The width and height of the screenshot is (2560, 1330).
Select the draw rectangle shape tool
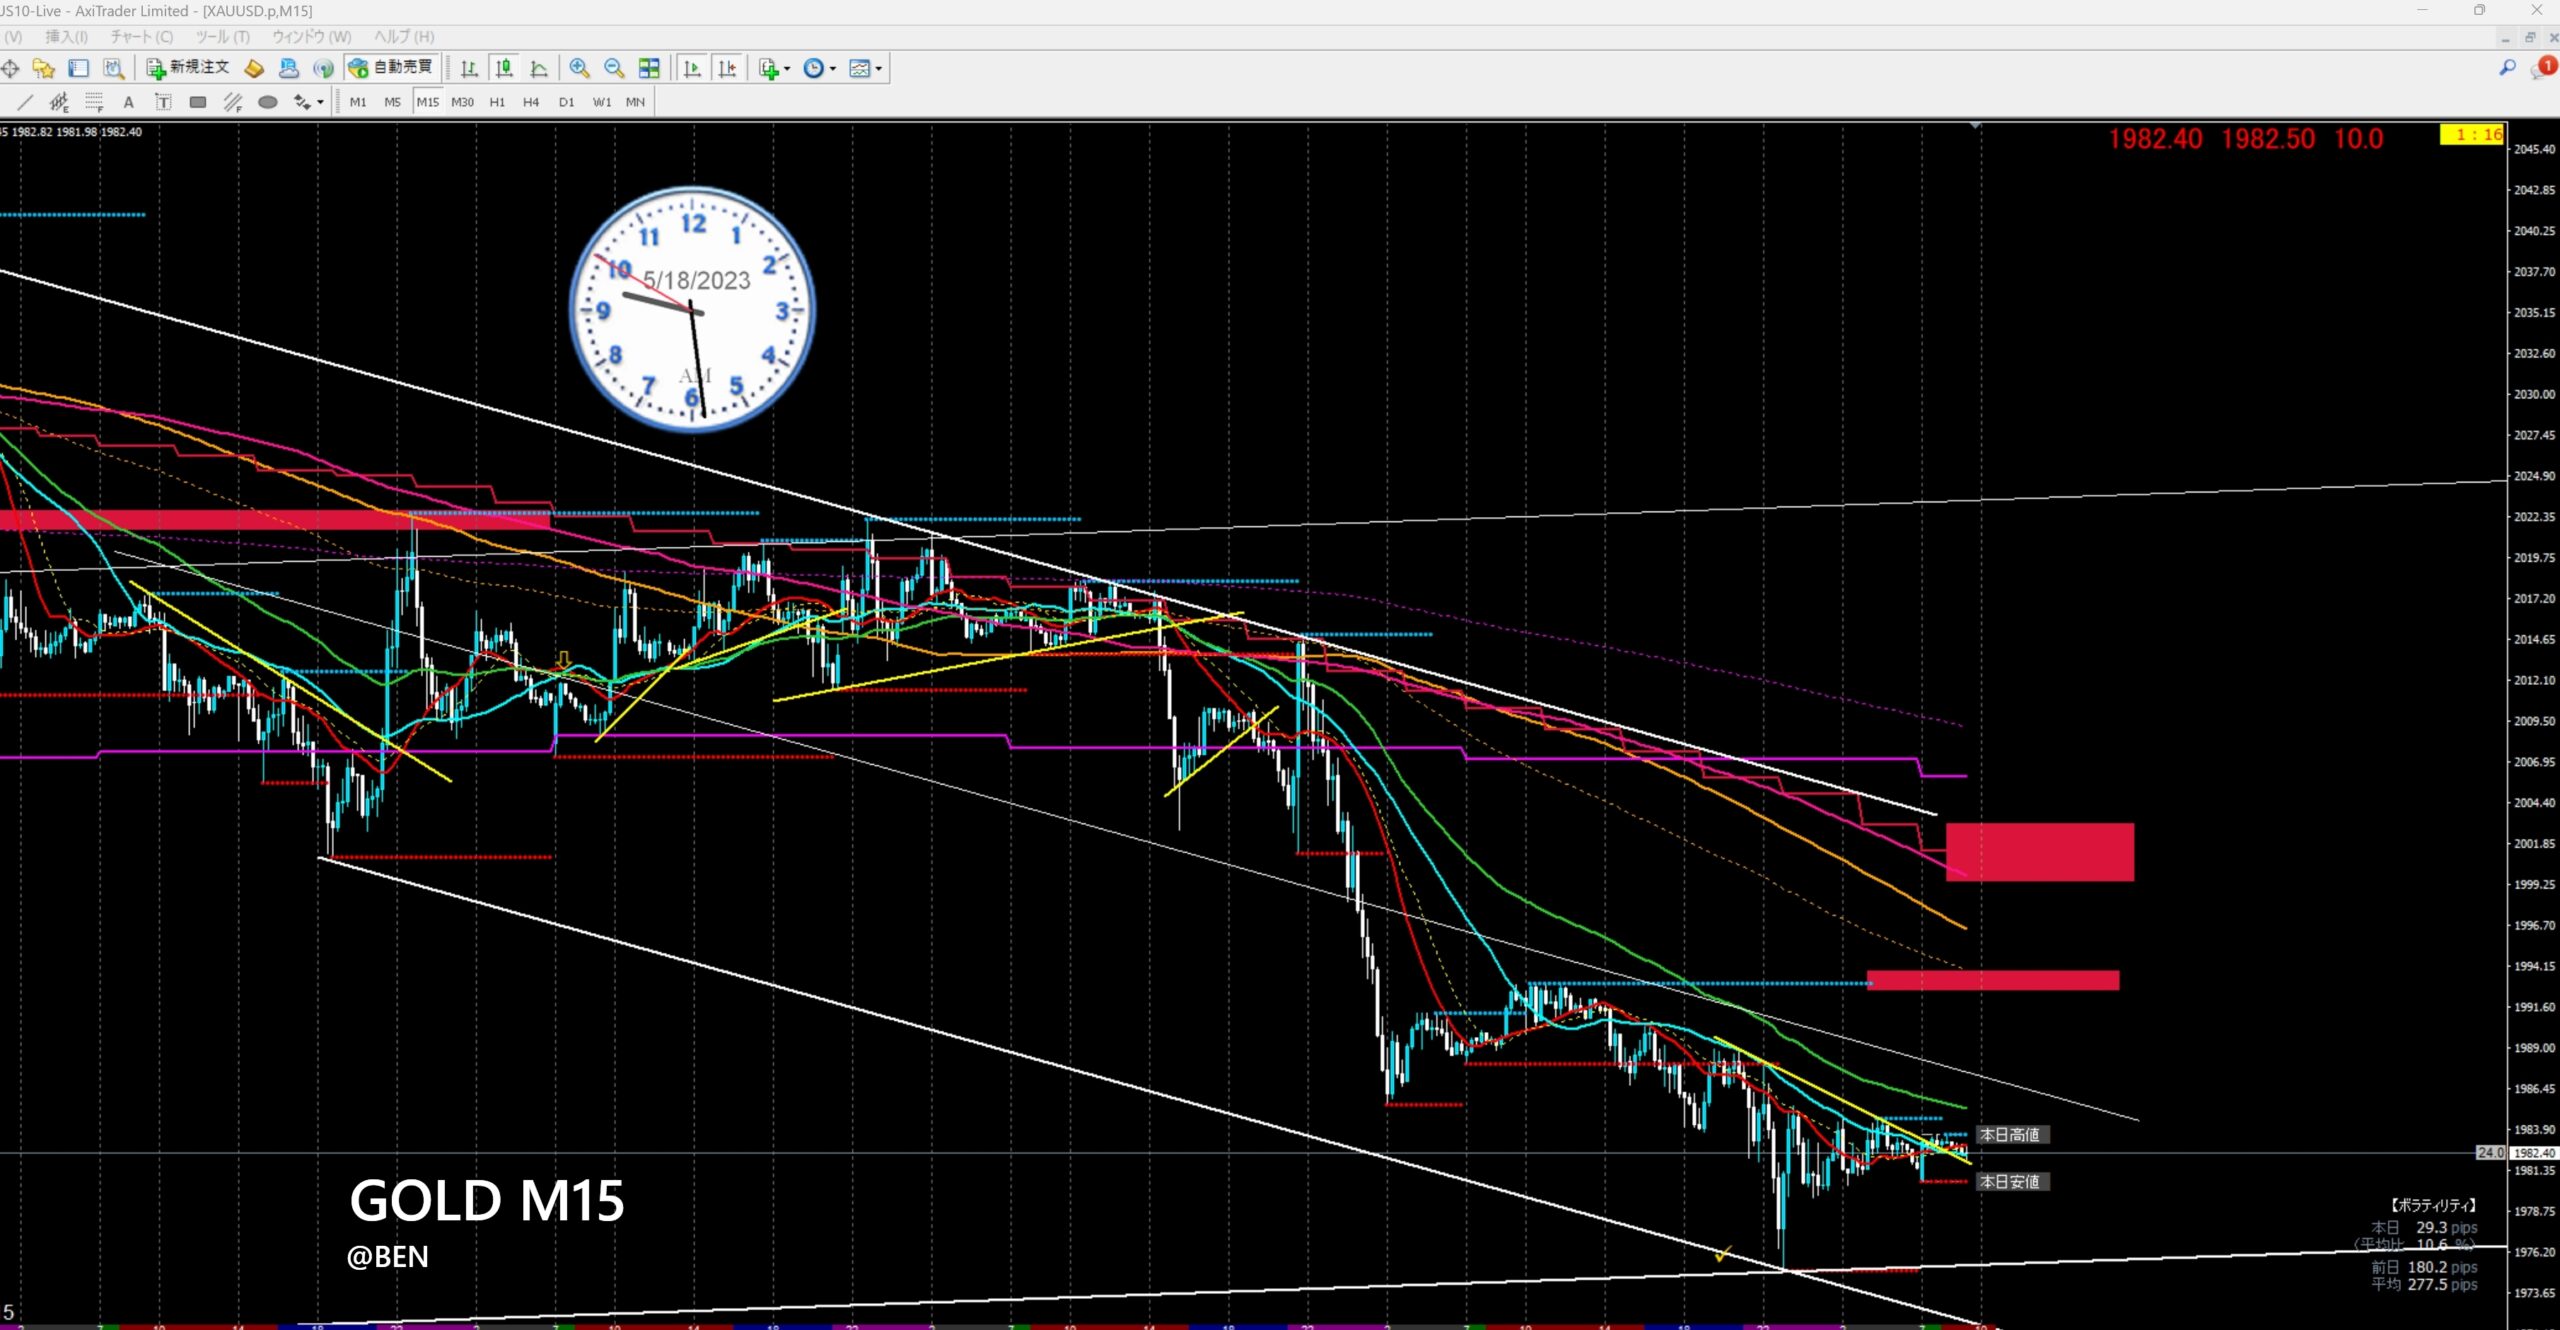click(x=198, y=102)
